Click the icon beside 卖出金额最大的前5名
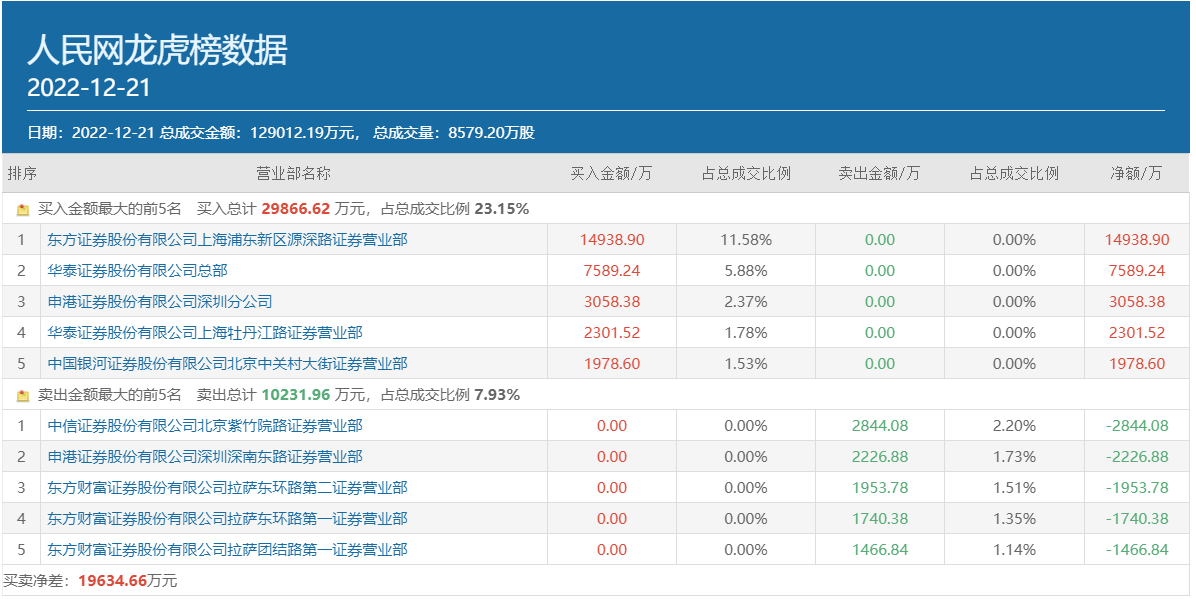The image size is (1196, 599). click(x=23, y=396)
